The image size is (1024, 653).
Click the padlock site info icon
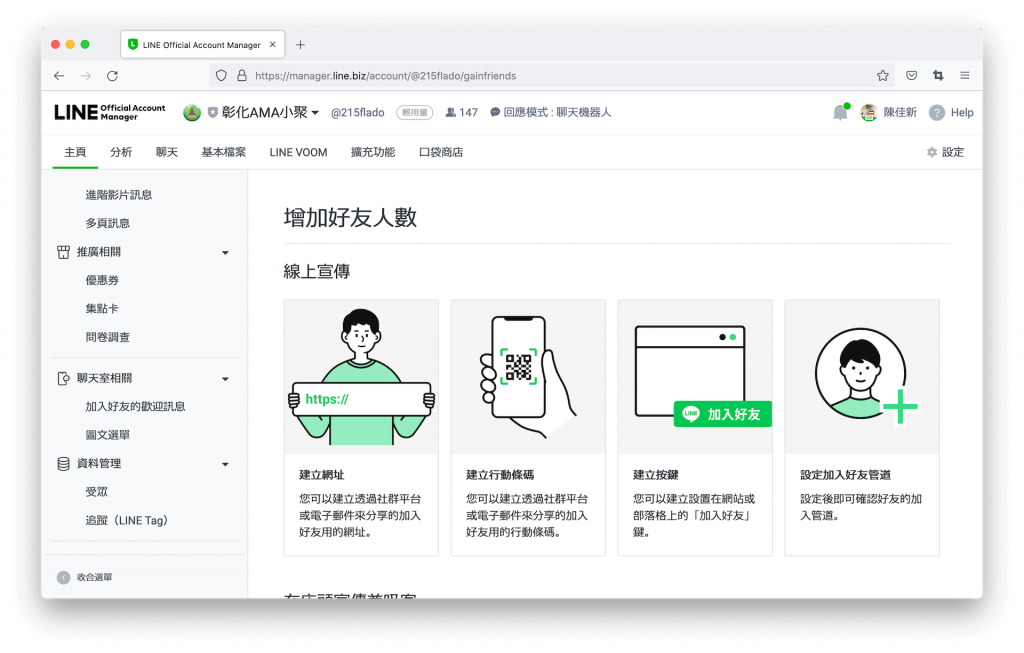(242, 76)
